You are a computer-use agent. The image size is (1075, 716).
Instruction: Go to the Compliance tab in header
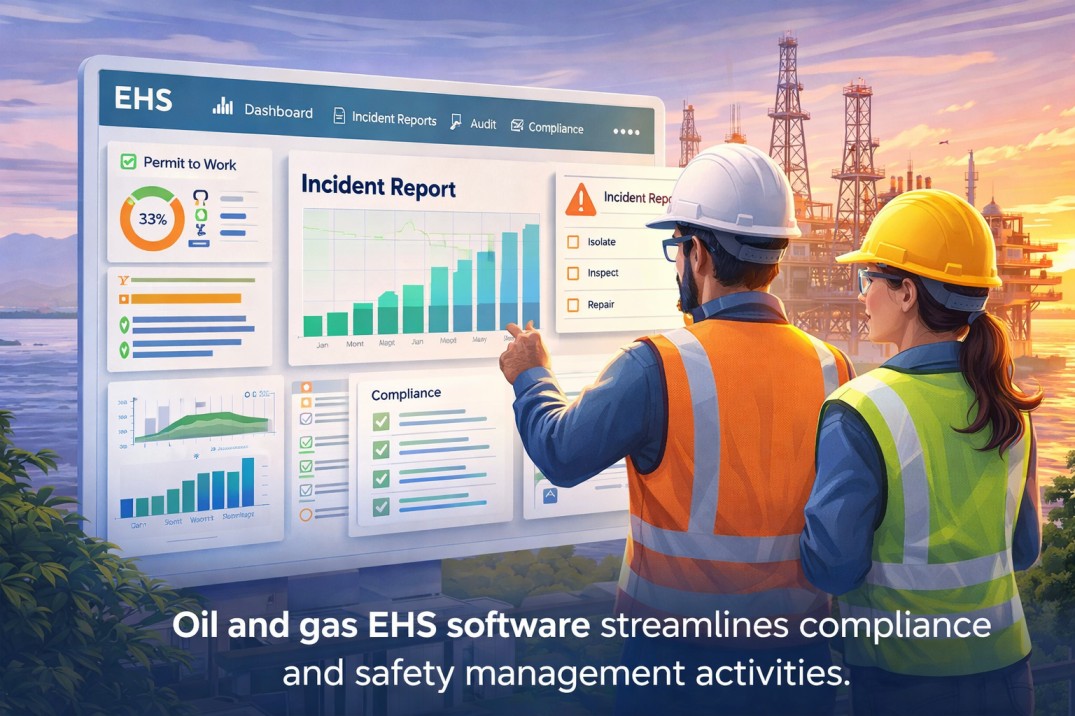[556, 128]
